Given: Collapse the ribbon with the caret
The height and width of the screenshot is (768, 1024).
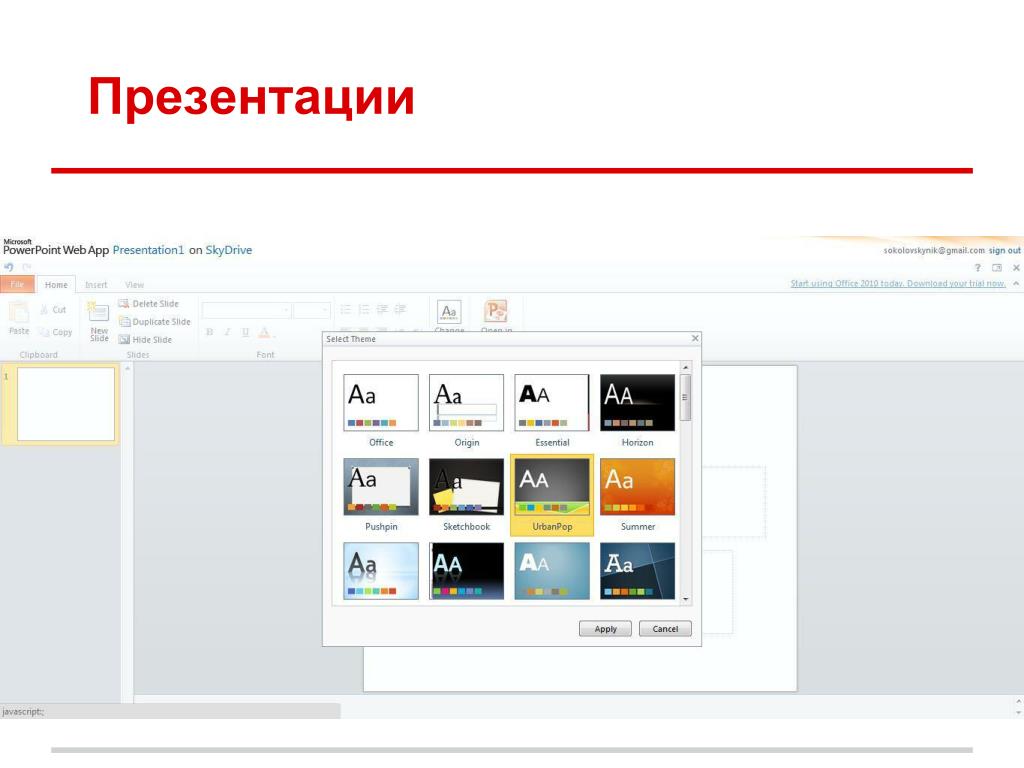Looking at the screenshot, I should pyautogui.click(x=1016, y=283).
